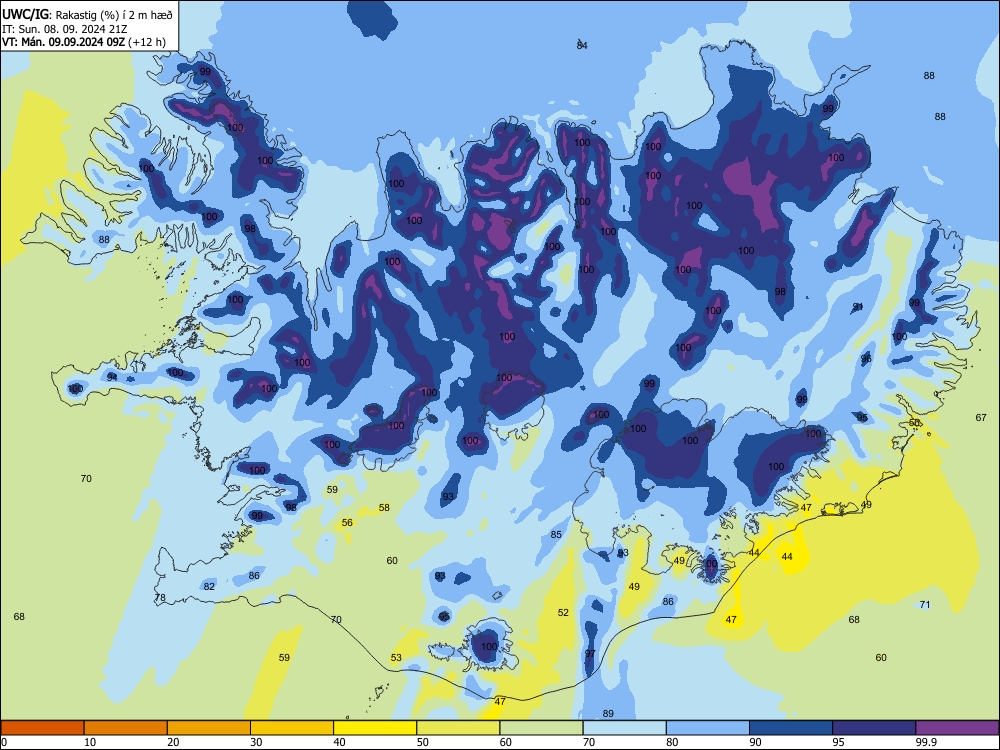Click the initial time line 'IT: Sun. 08. 09. 2024 21Z'
This screenshot has height=750, width=1000.
(x=64, y=29)
